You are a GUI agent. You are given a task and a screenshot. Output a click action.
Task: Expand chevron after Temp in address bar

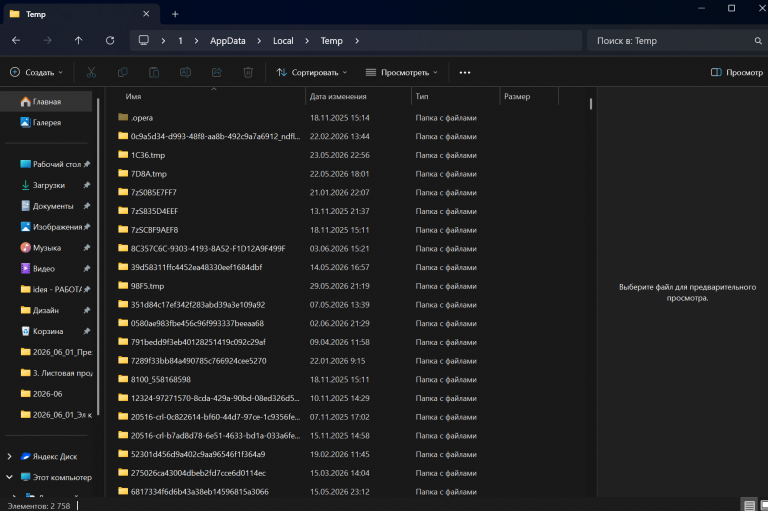[357, 41]
